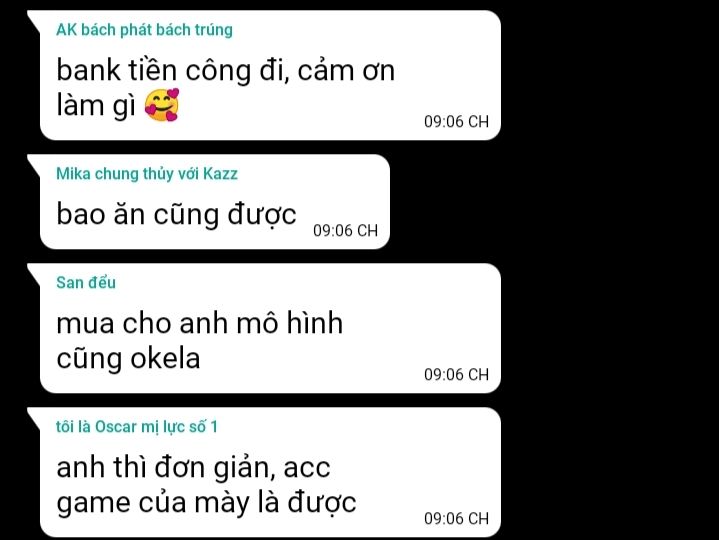Click the tail of San đểu's bubble

click(34, 271)
